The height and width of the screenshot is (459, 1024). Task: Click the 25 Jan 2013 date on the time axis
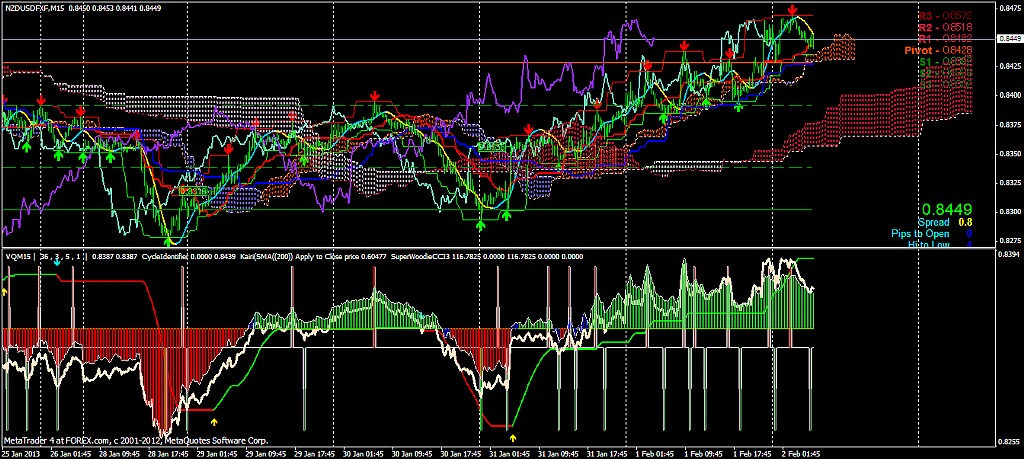(x=20, y=453)
